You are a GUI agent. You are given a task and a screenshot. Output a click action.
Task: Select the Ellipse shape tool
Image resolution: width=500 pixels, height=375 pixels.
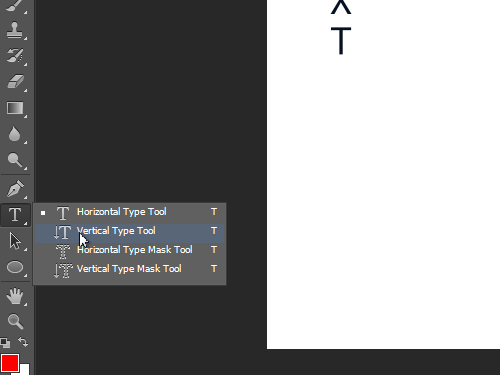(x=15, y=267)
